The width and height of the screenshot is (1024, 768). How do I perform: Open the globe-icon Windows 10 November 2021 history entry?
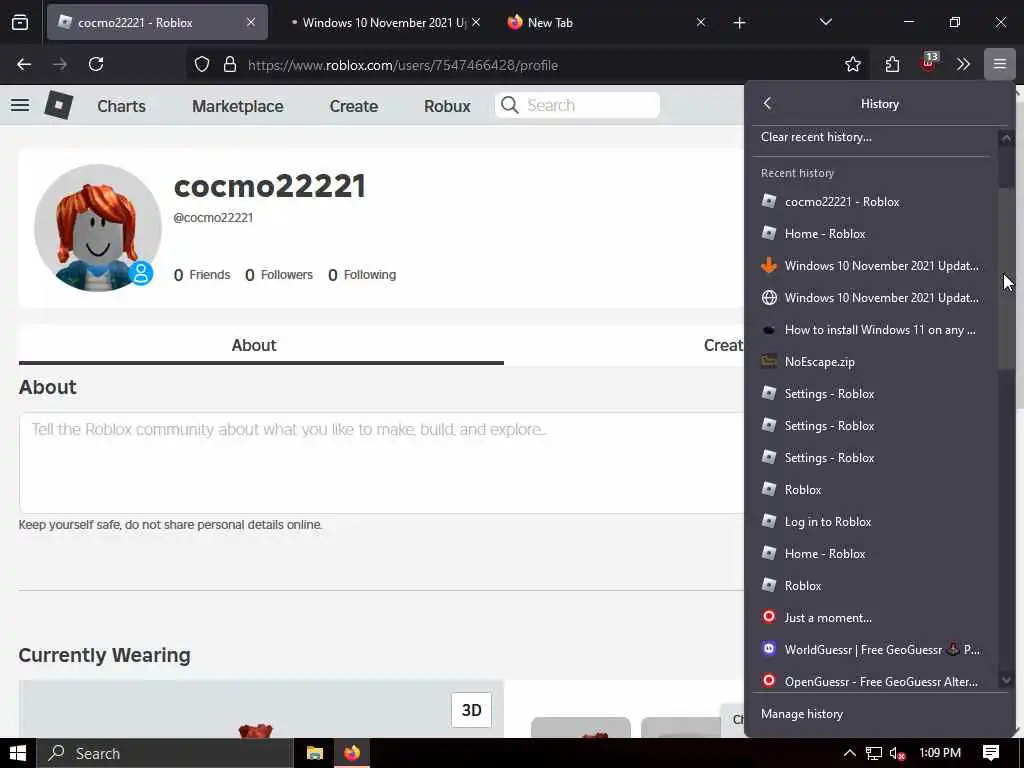pos(873,298)
